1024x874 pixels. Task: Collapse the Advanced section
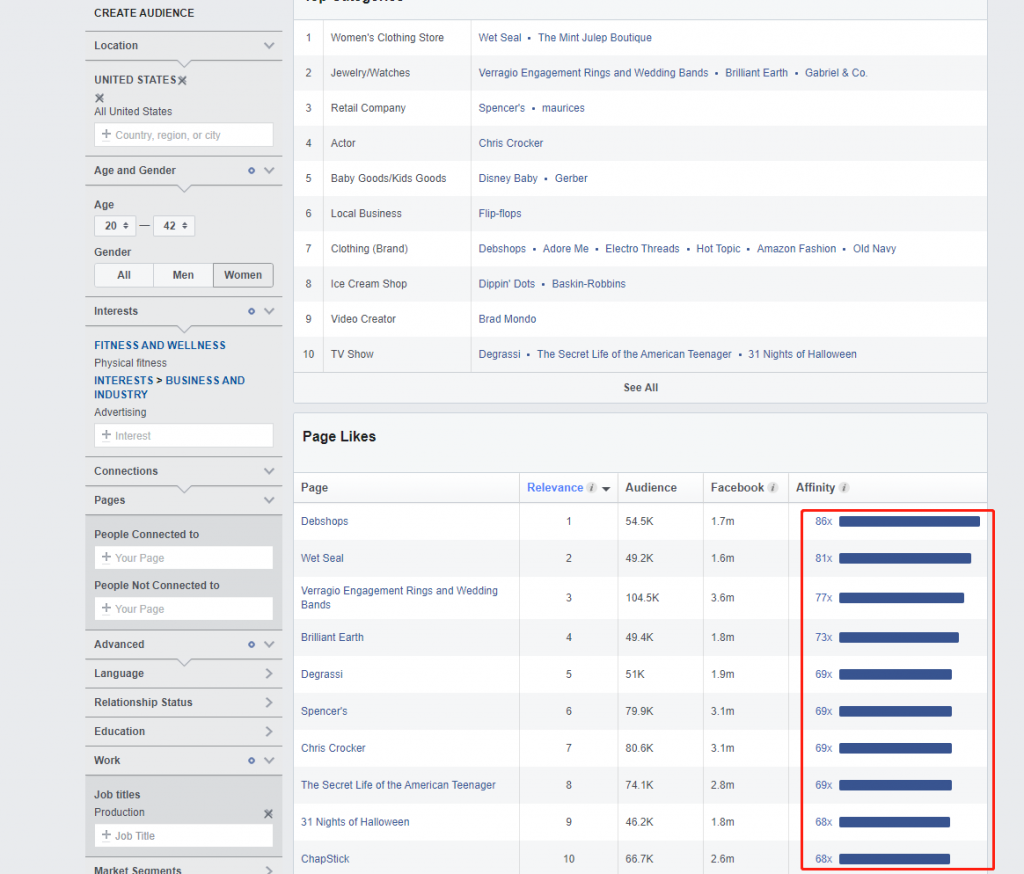[x=269, y=645]
